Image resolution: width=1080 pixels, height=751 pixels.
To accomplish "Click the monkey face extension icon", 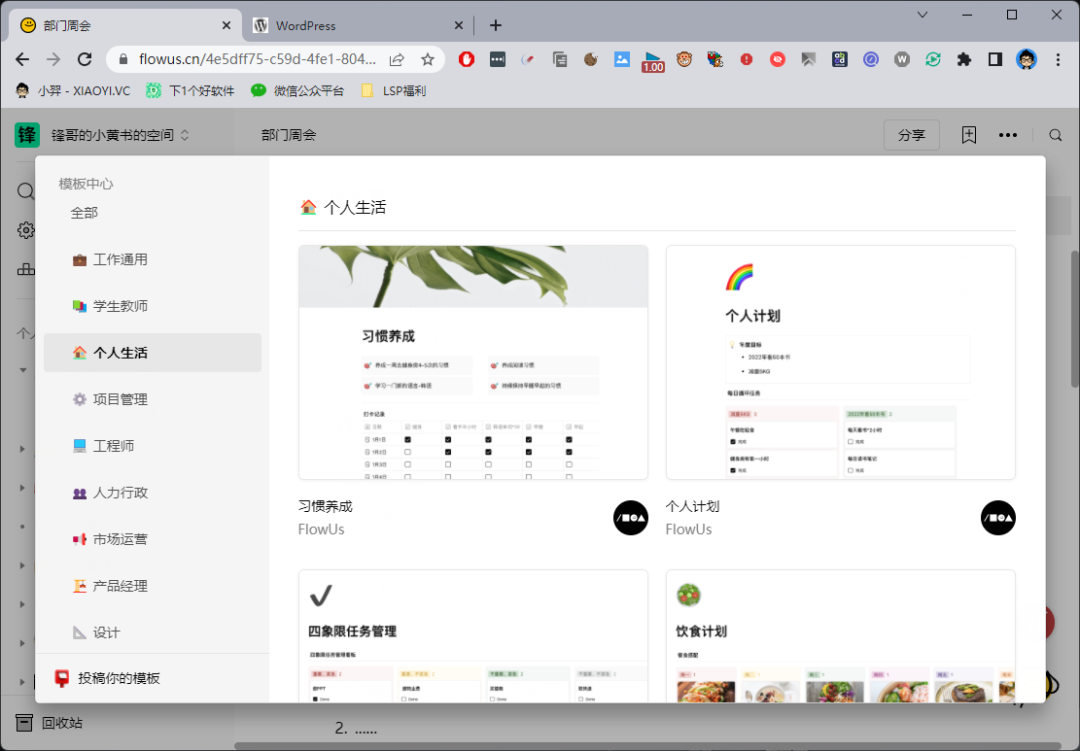I will (684, 59).
